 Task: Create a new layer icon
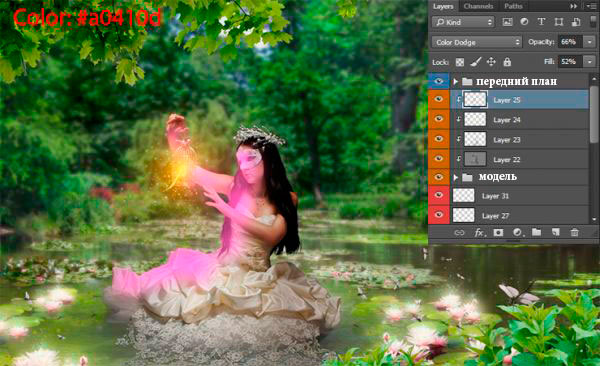pyautogui.click(x=556, y=232)
